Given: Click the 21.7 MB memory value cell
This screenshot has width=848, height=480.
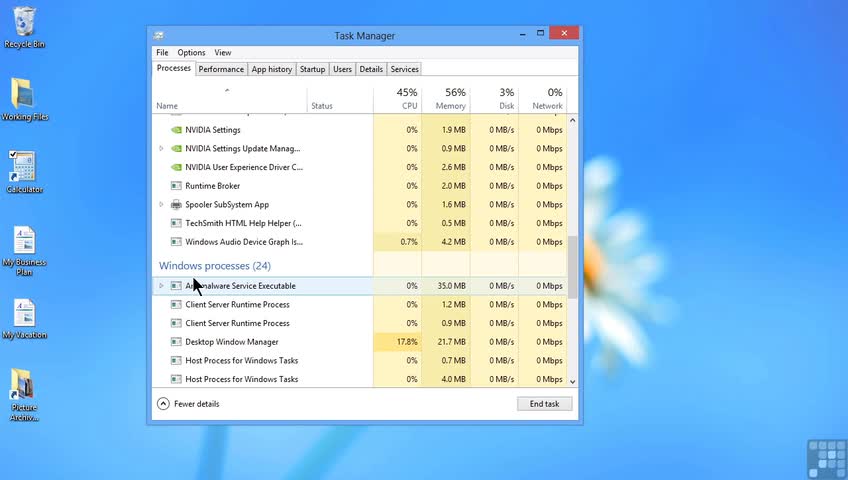Looking at the screenshot, I should 446,342.
